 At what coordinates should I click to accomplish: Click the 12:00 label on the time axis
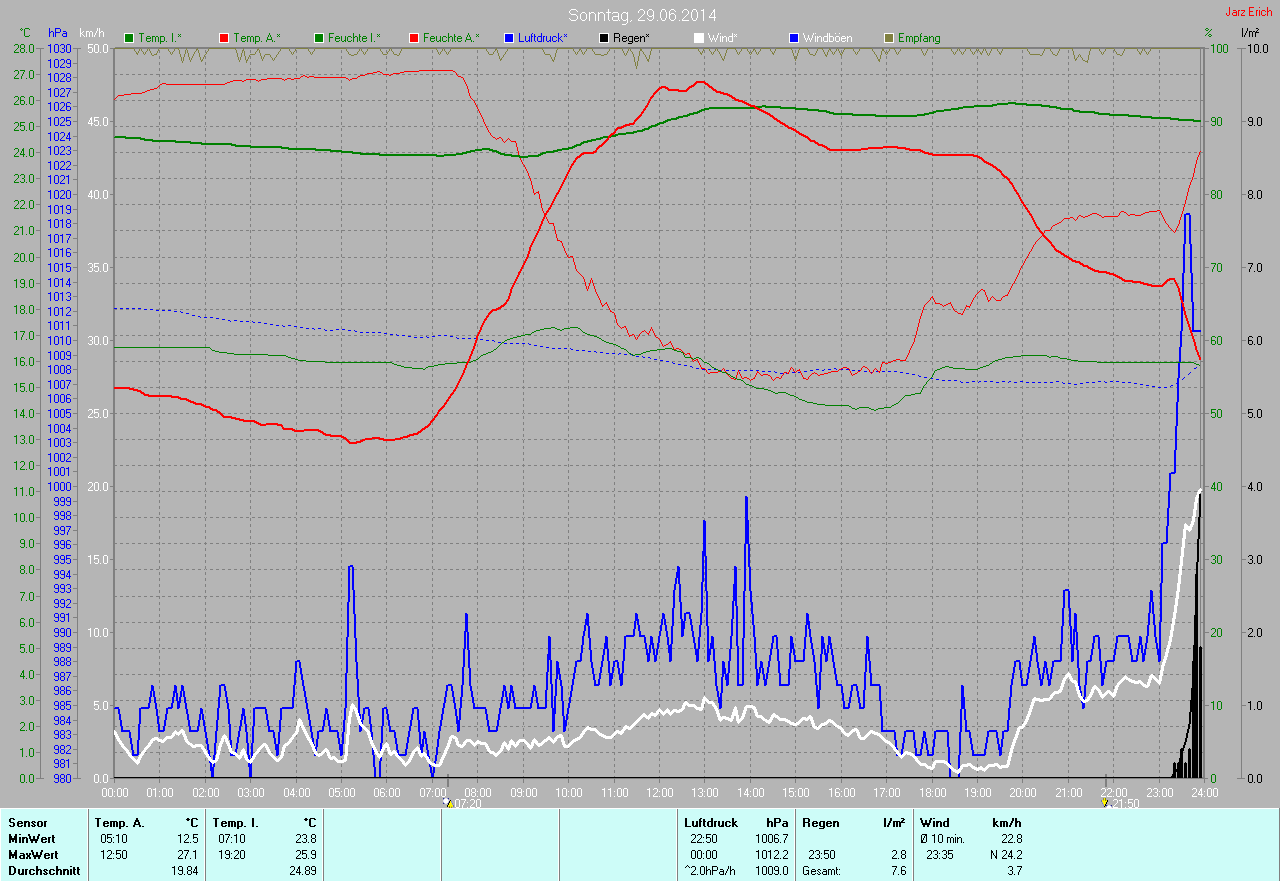(659, 792)
